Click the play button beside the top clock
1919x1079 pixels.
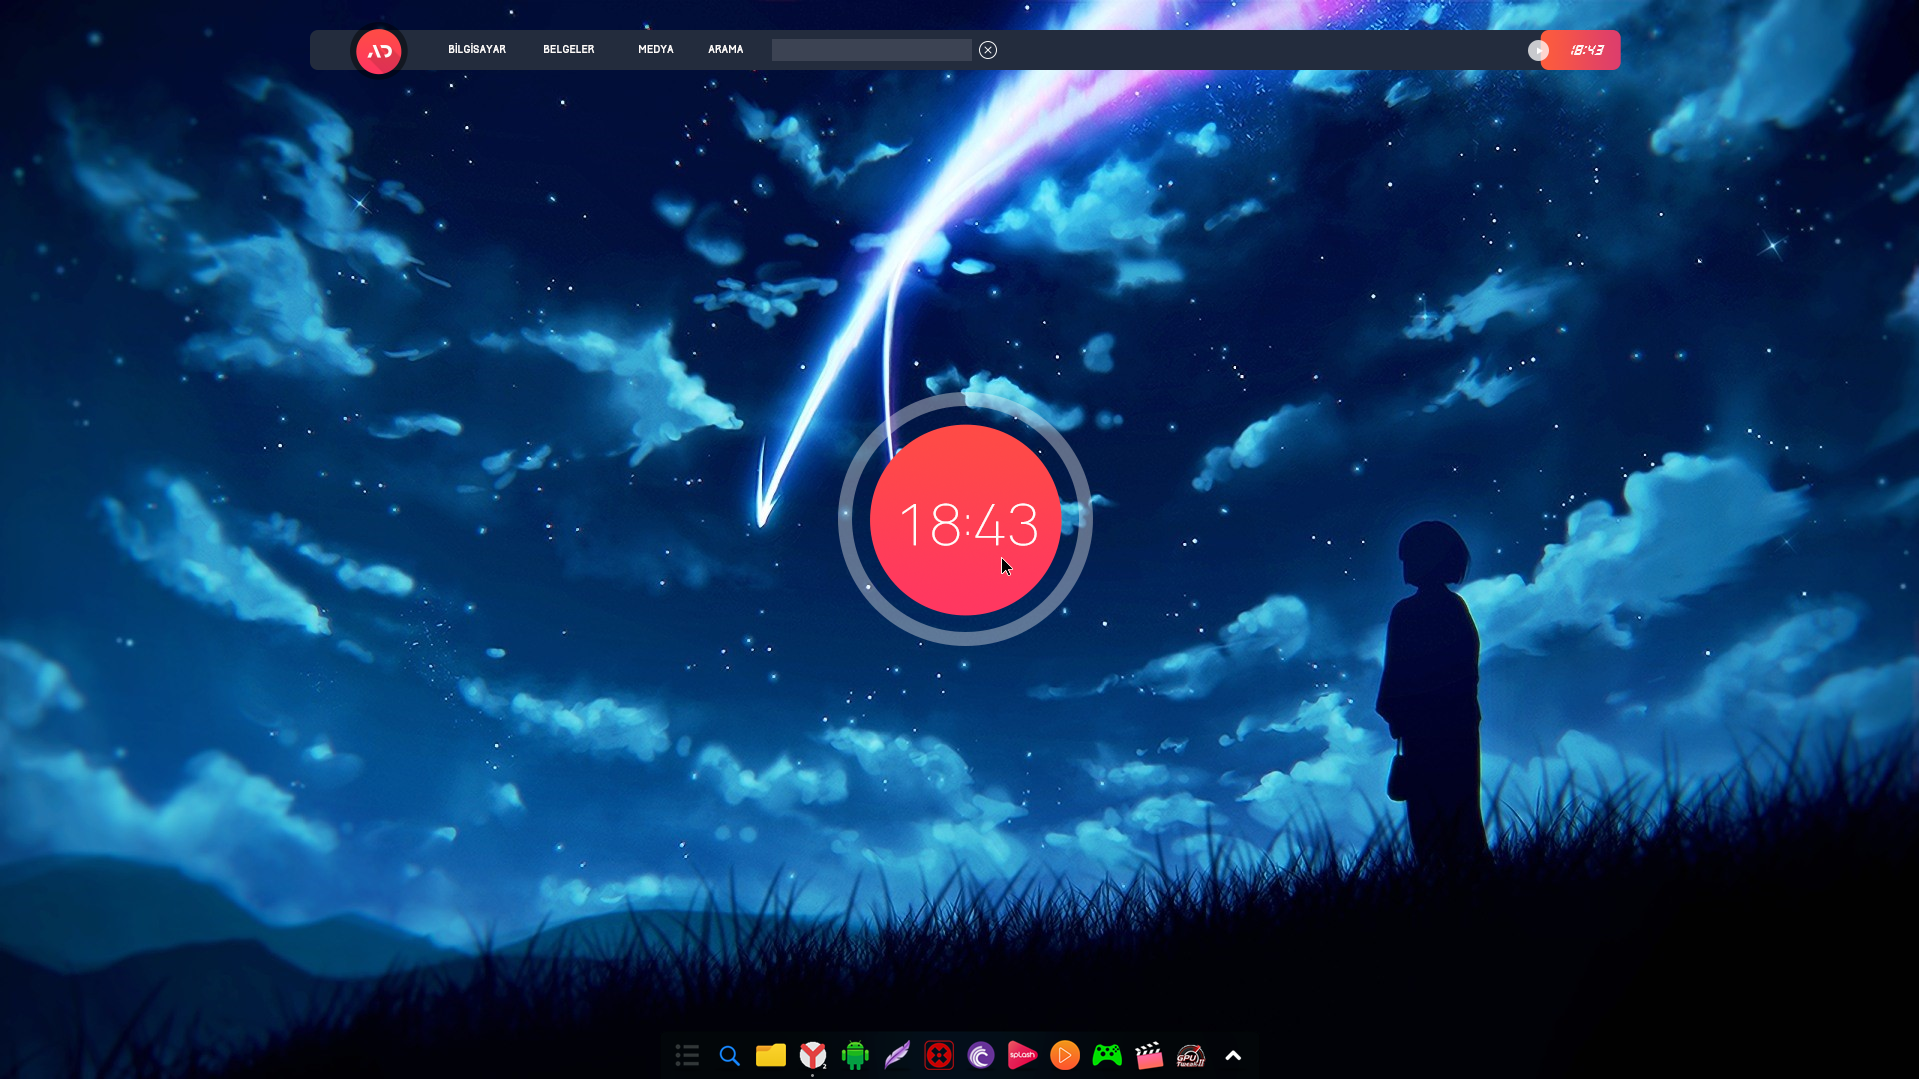pyautogui.click(x=1538, y=50)
